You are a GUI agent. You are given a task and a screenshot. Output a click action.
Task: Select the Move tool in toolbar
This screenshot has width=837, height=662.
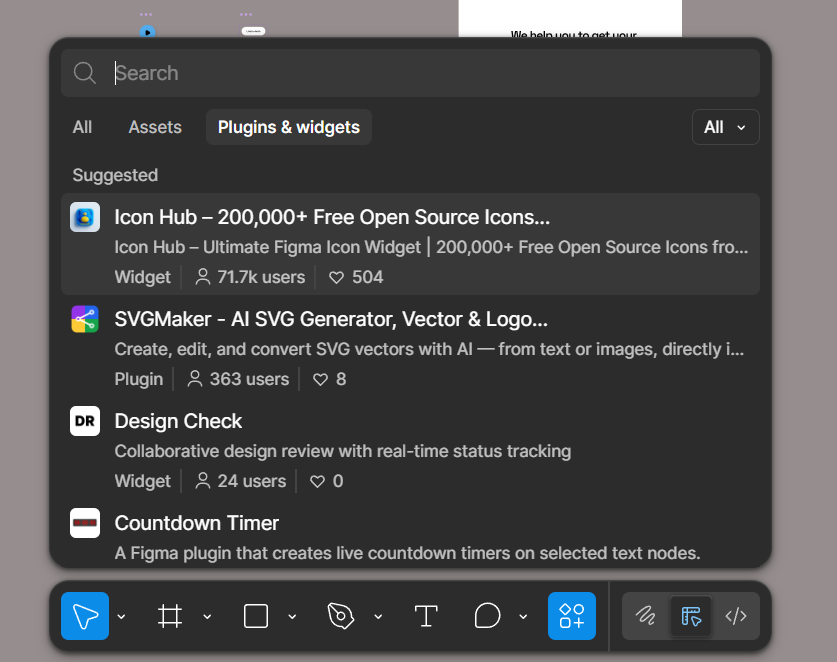85,616
